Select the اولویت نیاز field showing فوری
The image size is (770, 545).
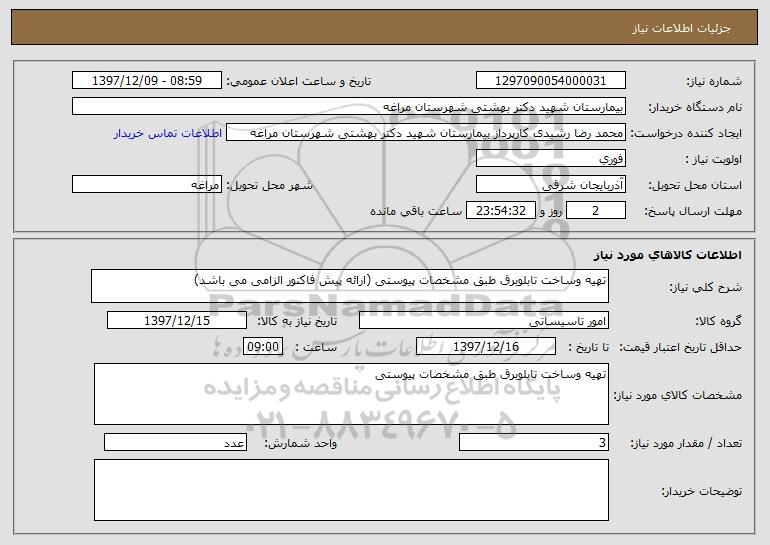point(551,158)
